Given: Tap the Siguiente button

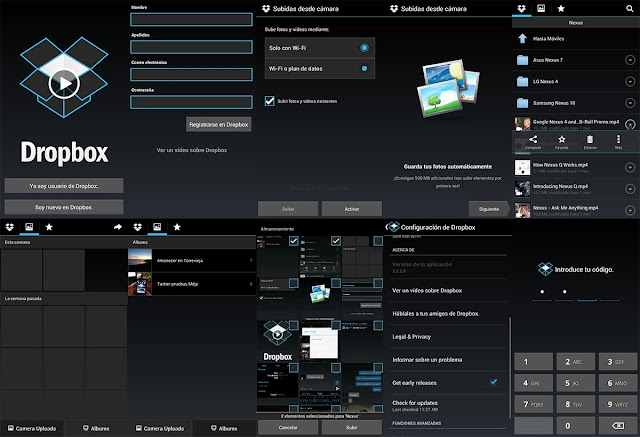Looking at the screenshot, I should 489,209.
